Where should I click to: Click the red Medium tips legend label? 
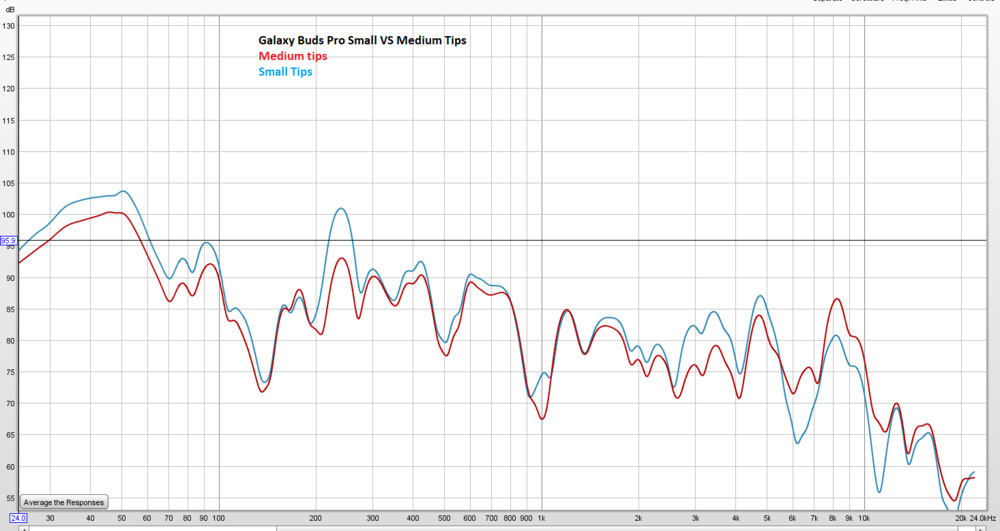[292, 56]
